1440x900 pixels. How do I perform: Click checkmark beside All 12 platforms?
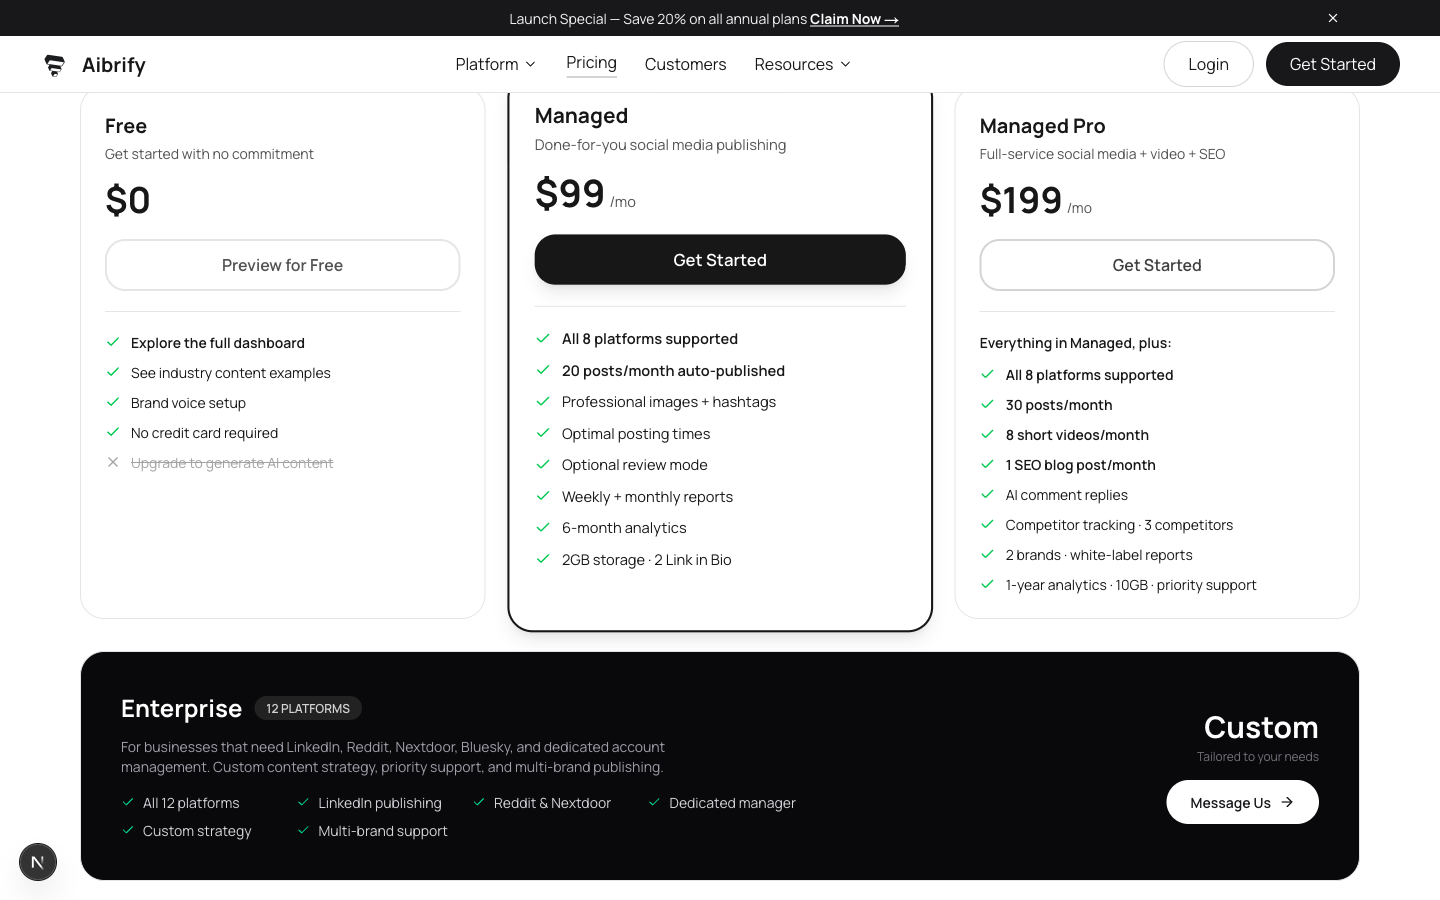click(128, 802)
